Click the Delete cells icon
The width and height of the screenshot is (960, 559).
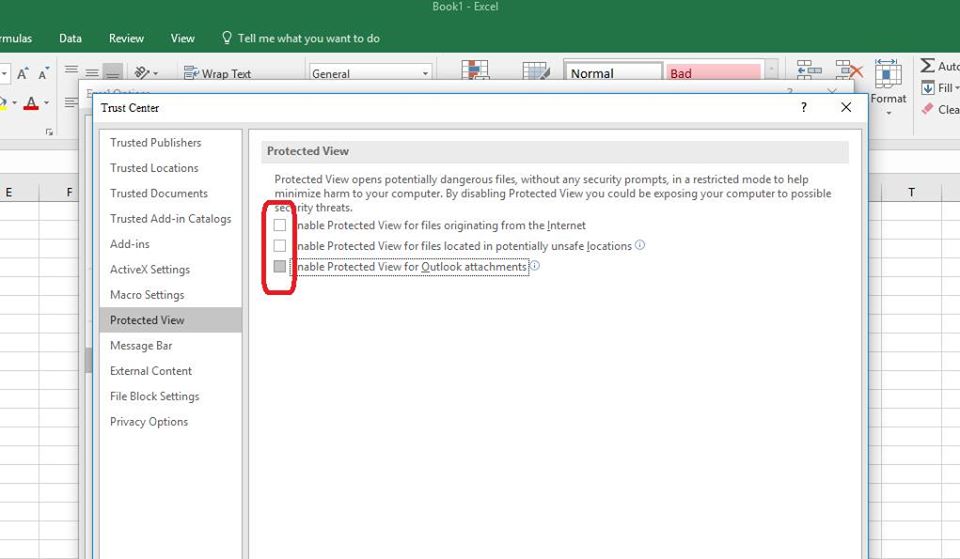(849, 71)
